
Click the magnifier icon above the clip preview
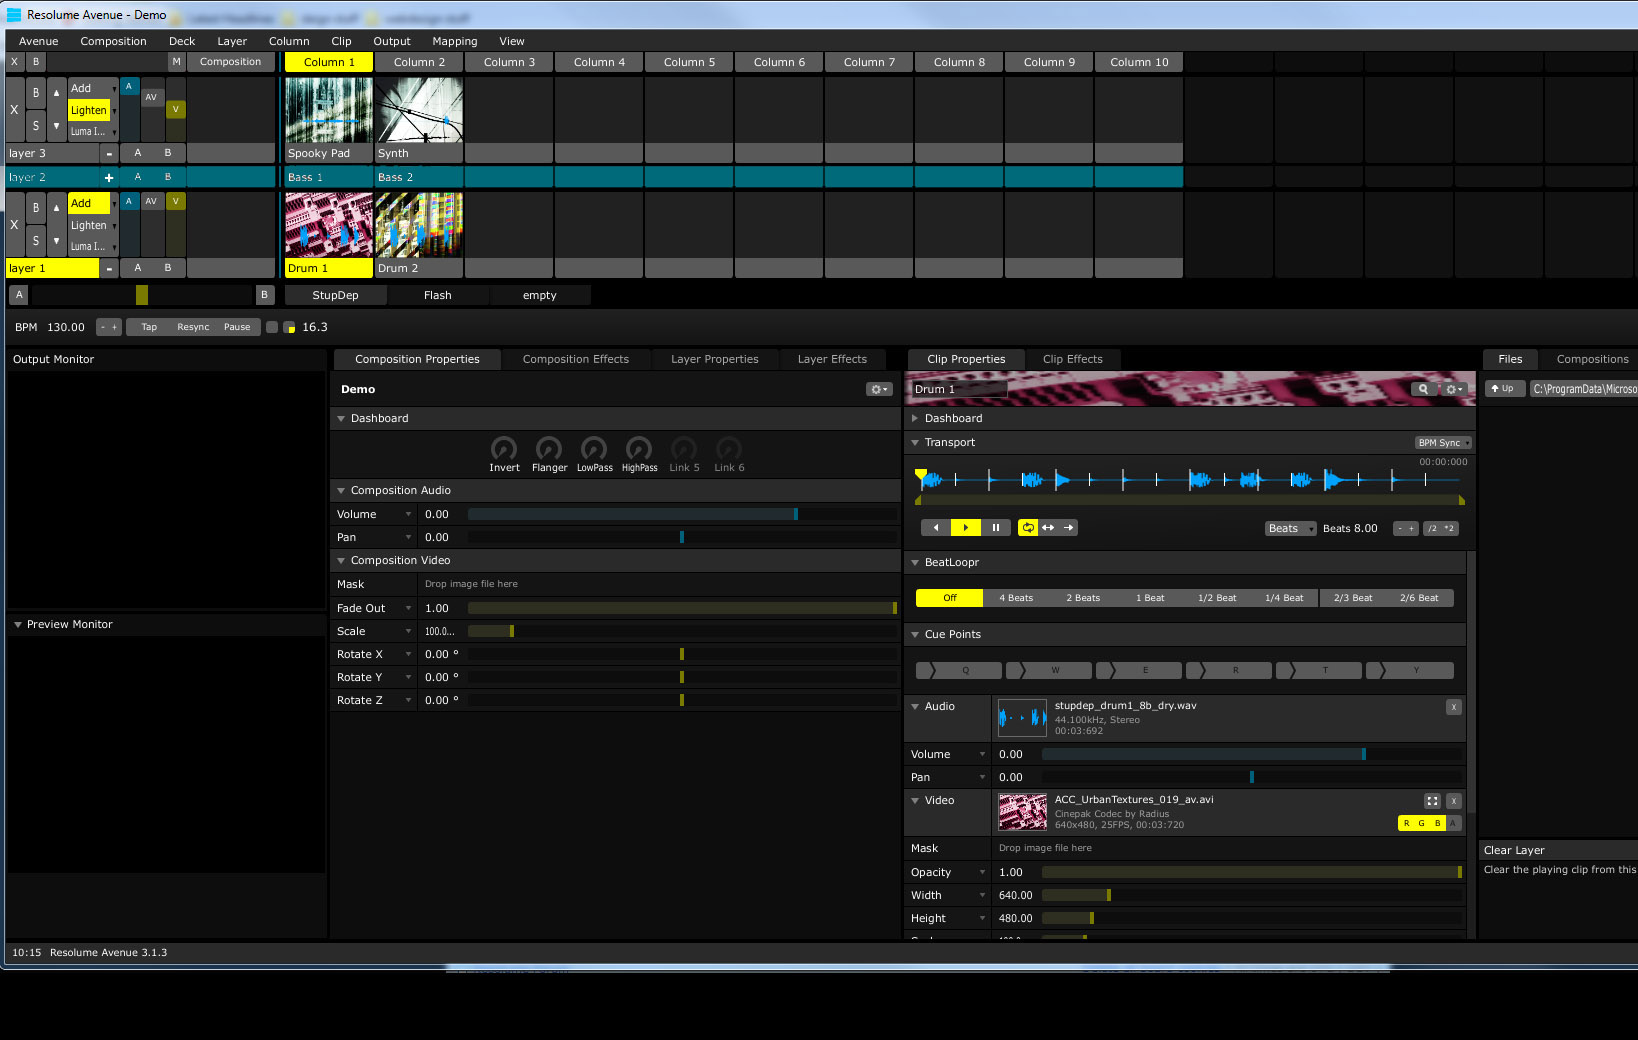pyautogui.click(x=1423, y=389)
